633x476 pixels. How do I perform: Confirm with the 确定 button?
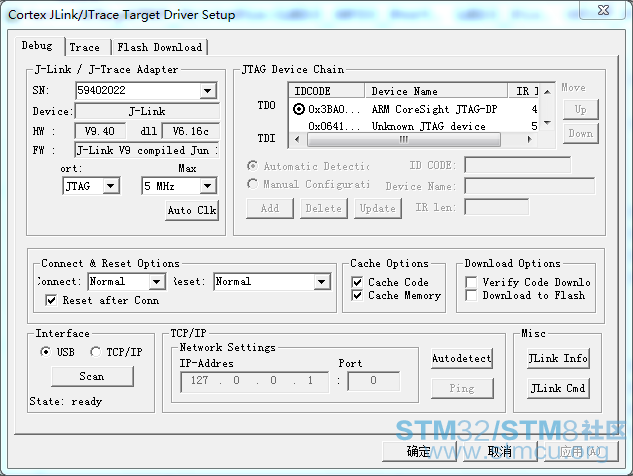click(419, 451)
